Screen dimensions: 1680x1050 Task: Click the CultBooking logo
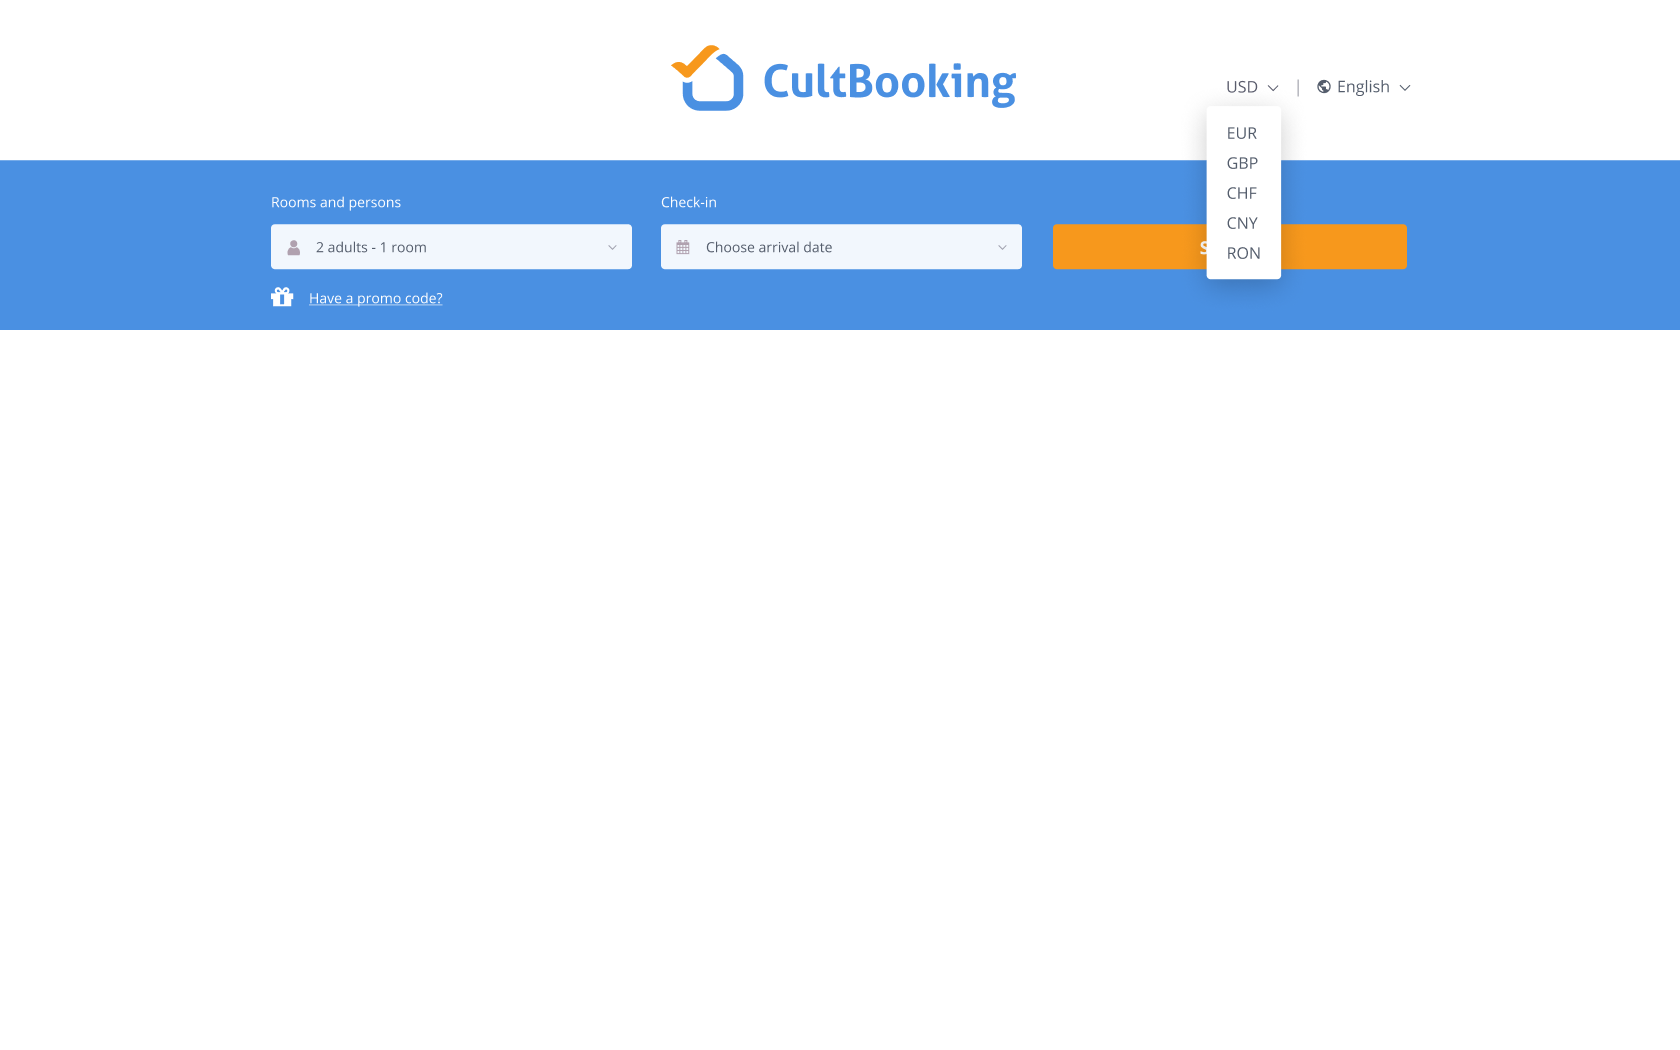coord(843,79)
